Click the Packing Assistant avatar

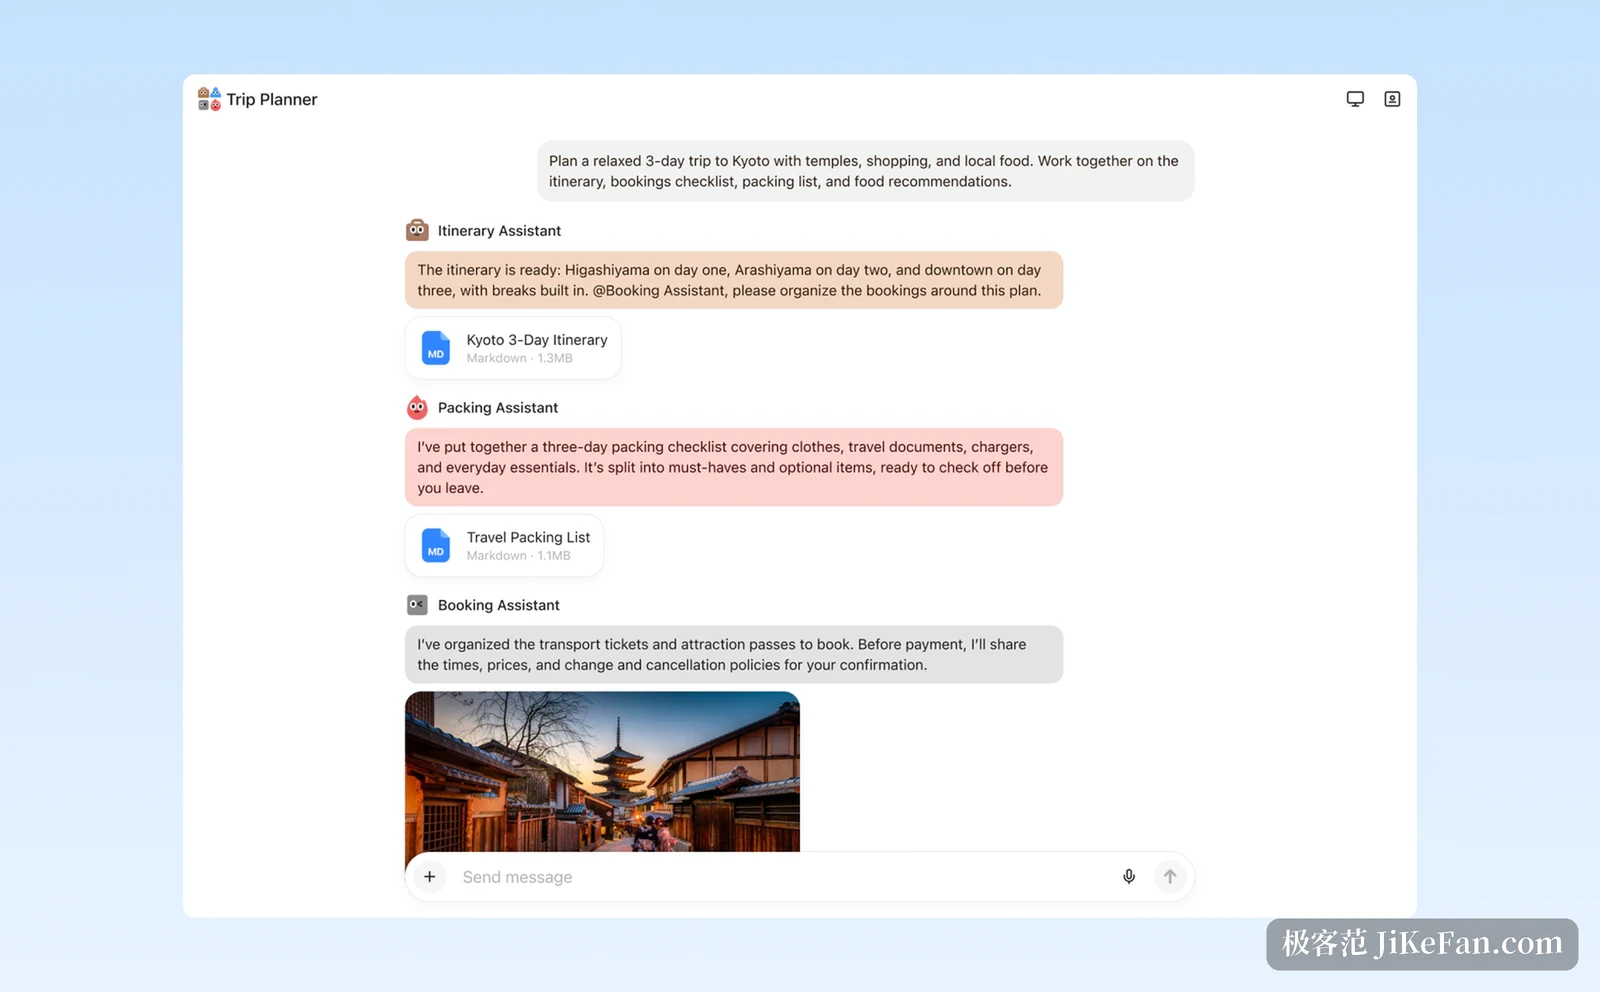click(417, 407)
